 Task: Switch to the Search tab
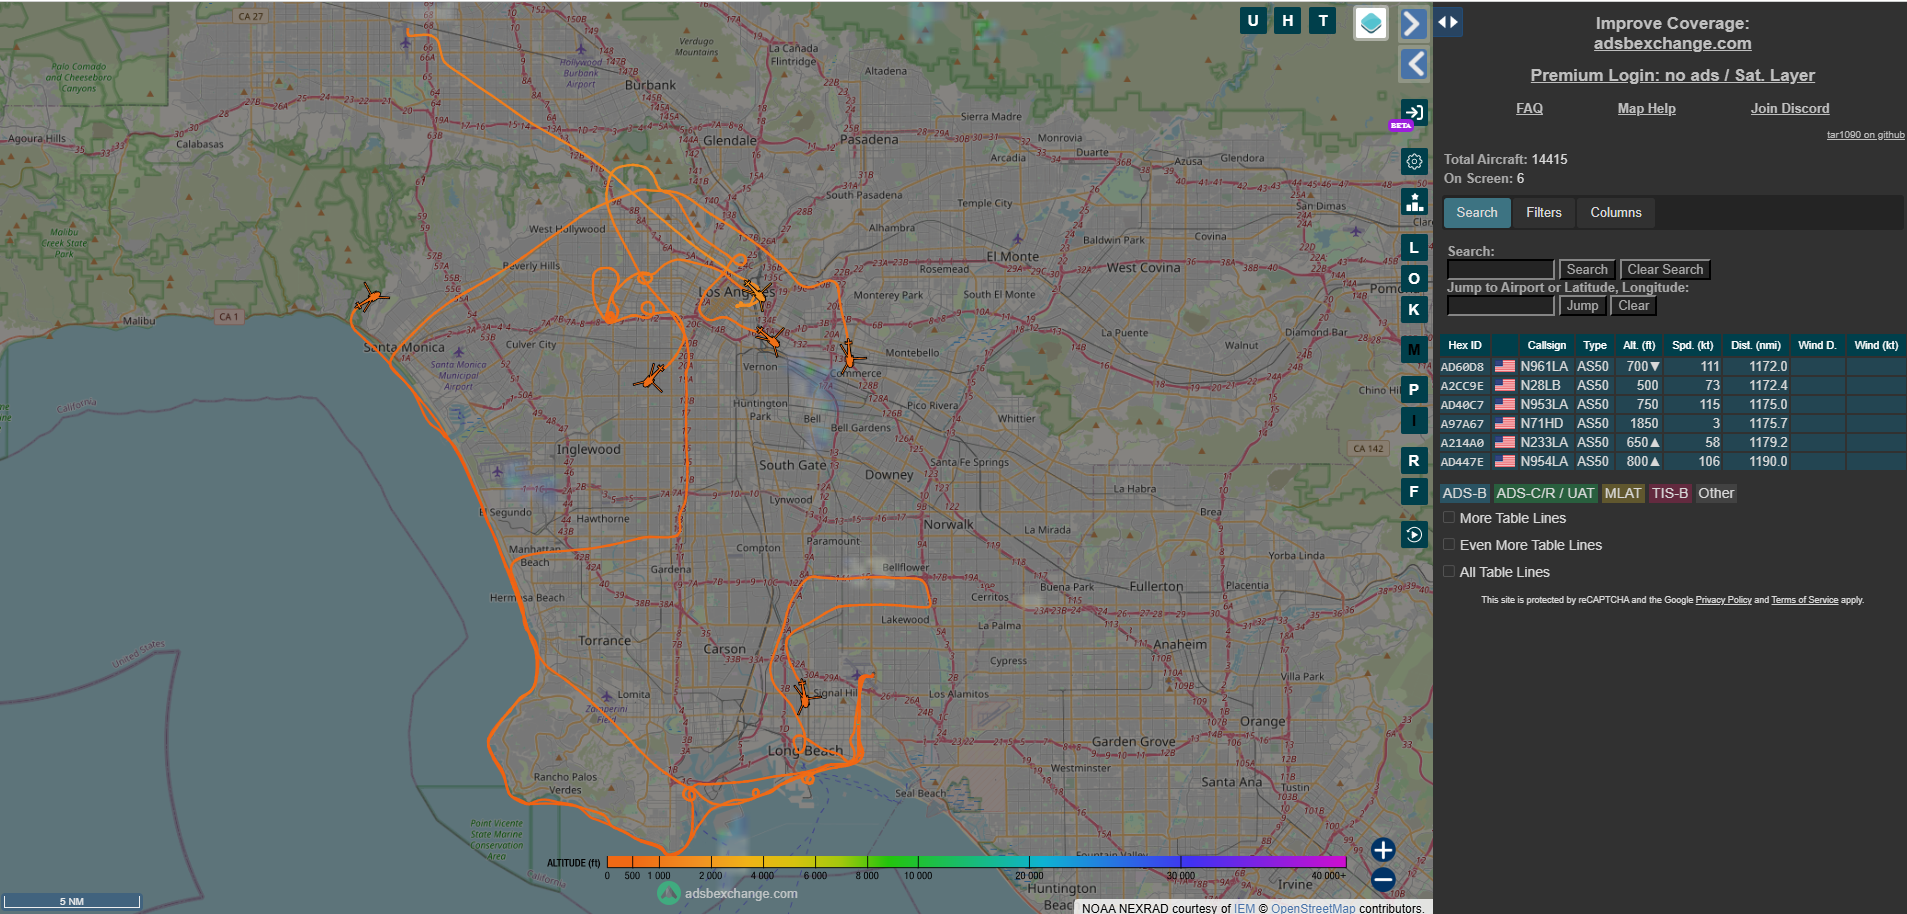tap(1477, 213)
